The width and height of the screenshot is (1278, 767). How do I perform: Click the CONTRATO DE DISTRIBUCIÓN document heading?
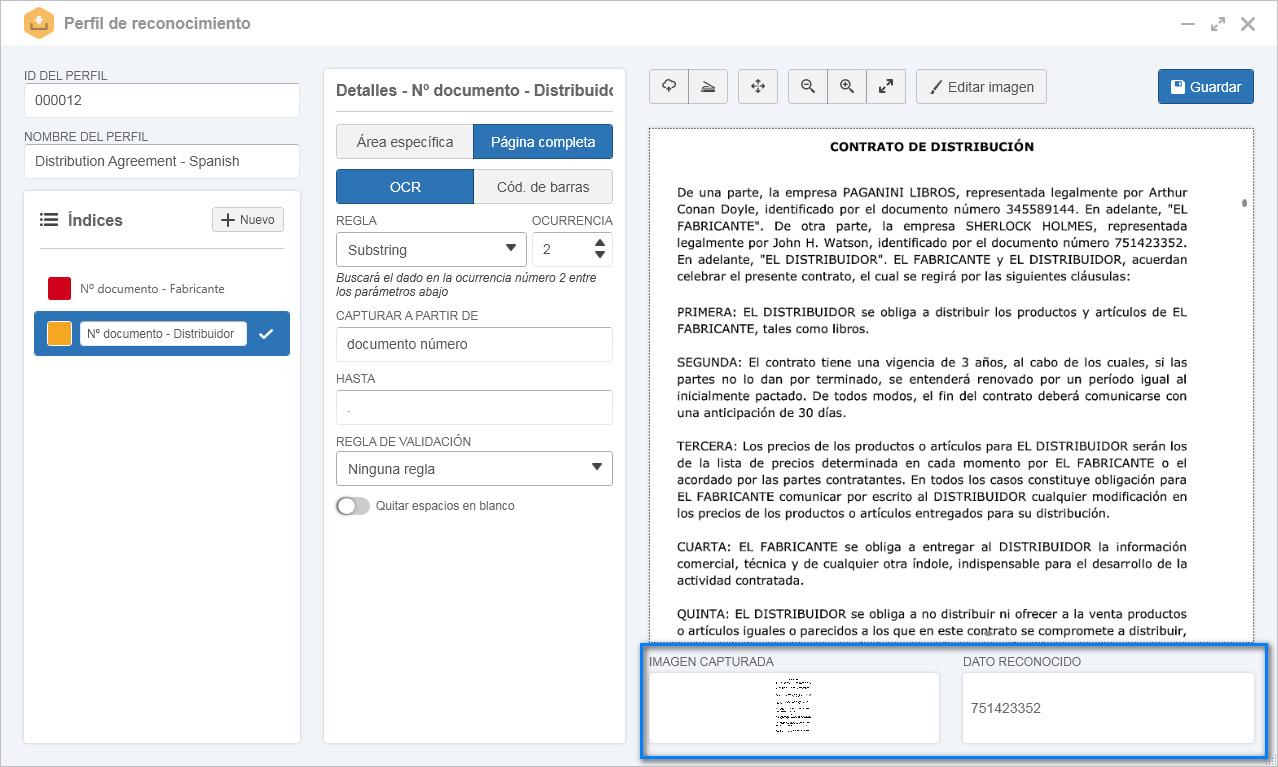(x=932, y=147)
